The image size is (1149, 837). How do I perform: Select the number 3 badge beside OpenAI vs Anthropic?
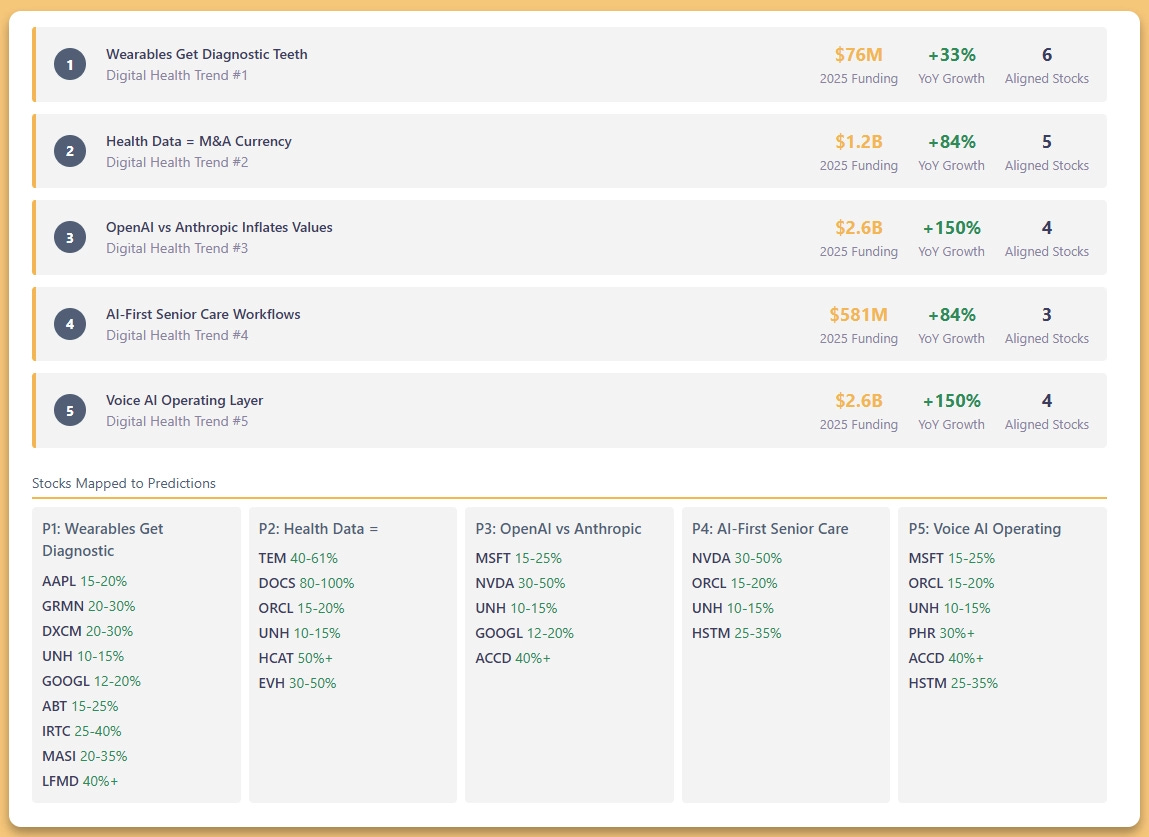coord(70,237)
